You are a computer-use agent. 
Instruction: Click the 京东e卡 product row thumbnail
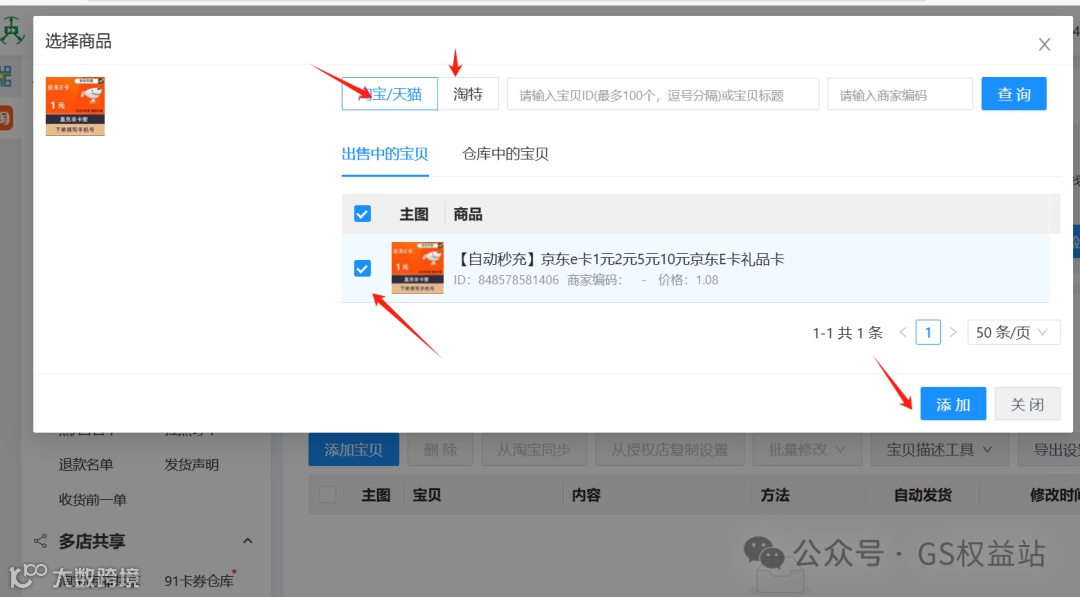pyautogui.click(x=417, y=268)
